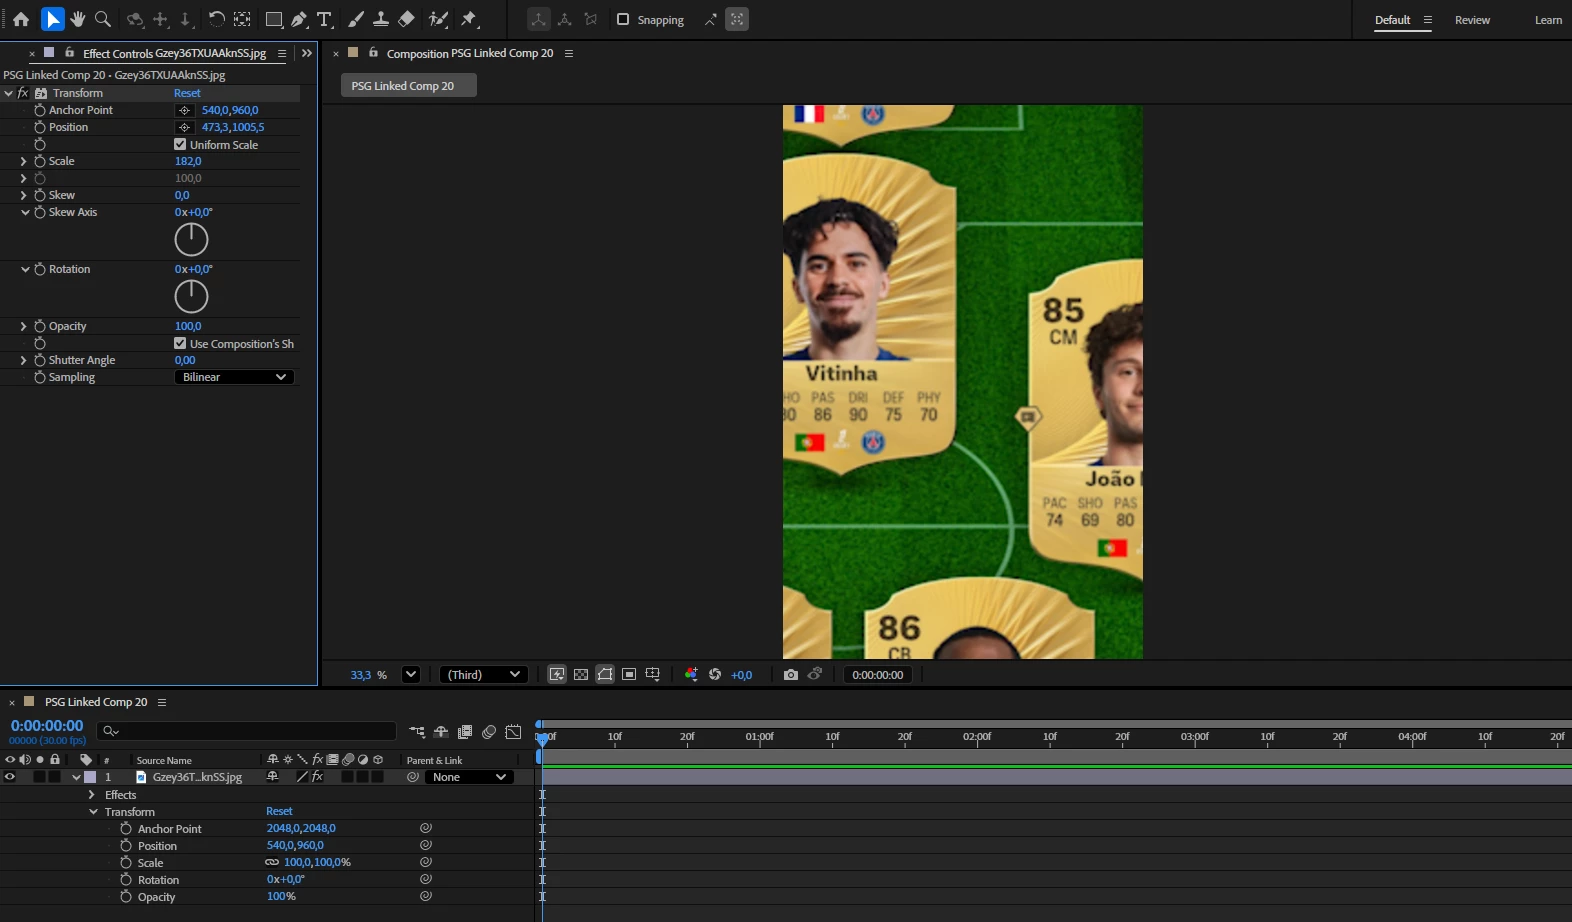Expand the Skew property

24,195
